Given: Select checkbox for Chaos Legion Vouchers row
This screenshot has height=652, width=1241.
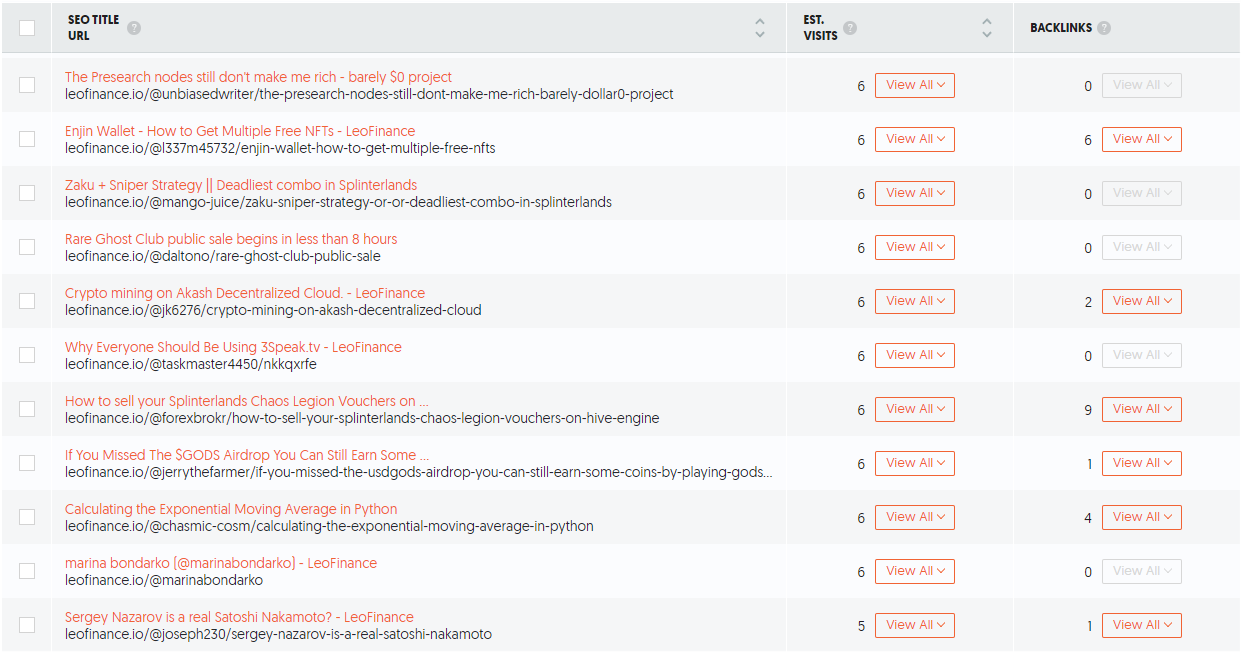Looking at the screenshot, I should pos(27,409).
